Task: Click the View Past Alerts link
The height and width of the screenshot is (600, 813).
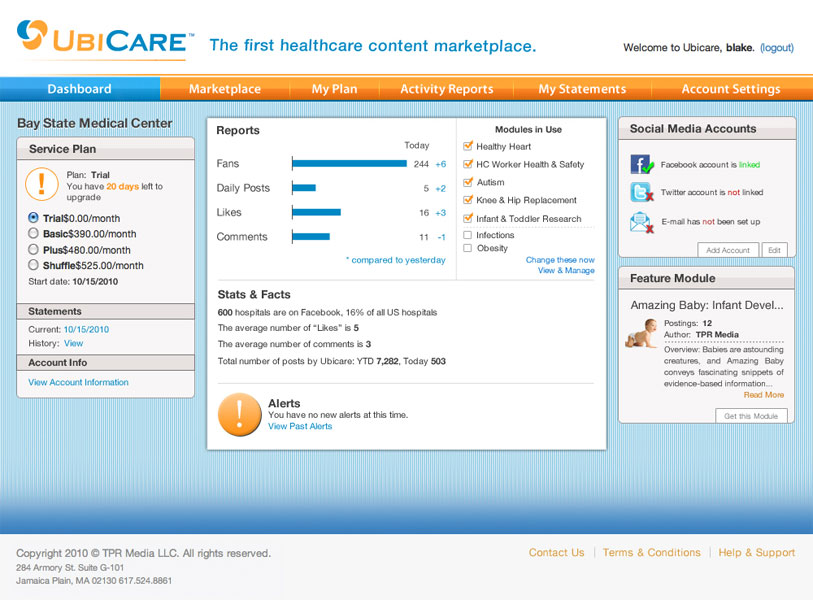Action: 300,426
